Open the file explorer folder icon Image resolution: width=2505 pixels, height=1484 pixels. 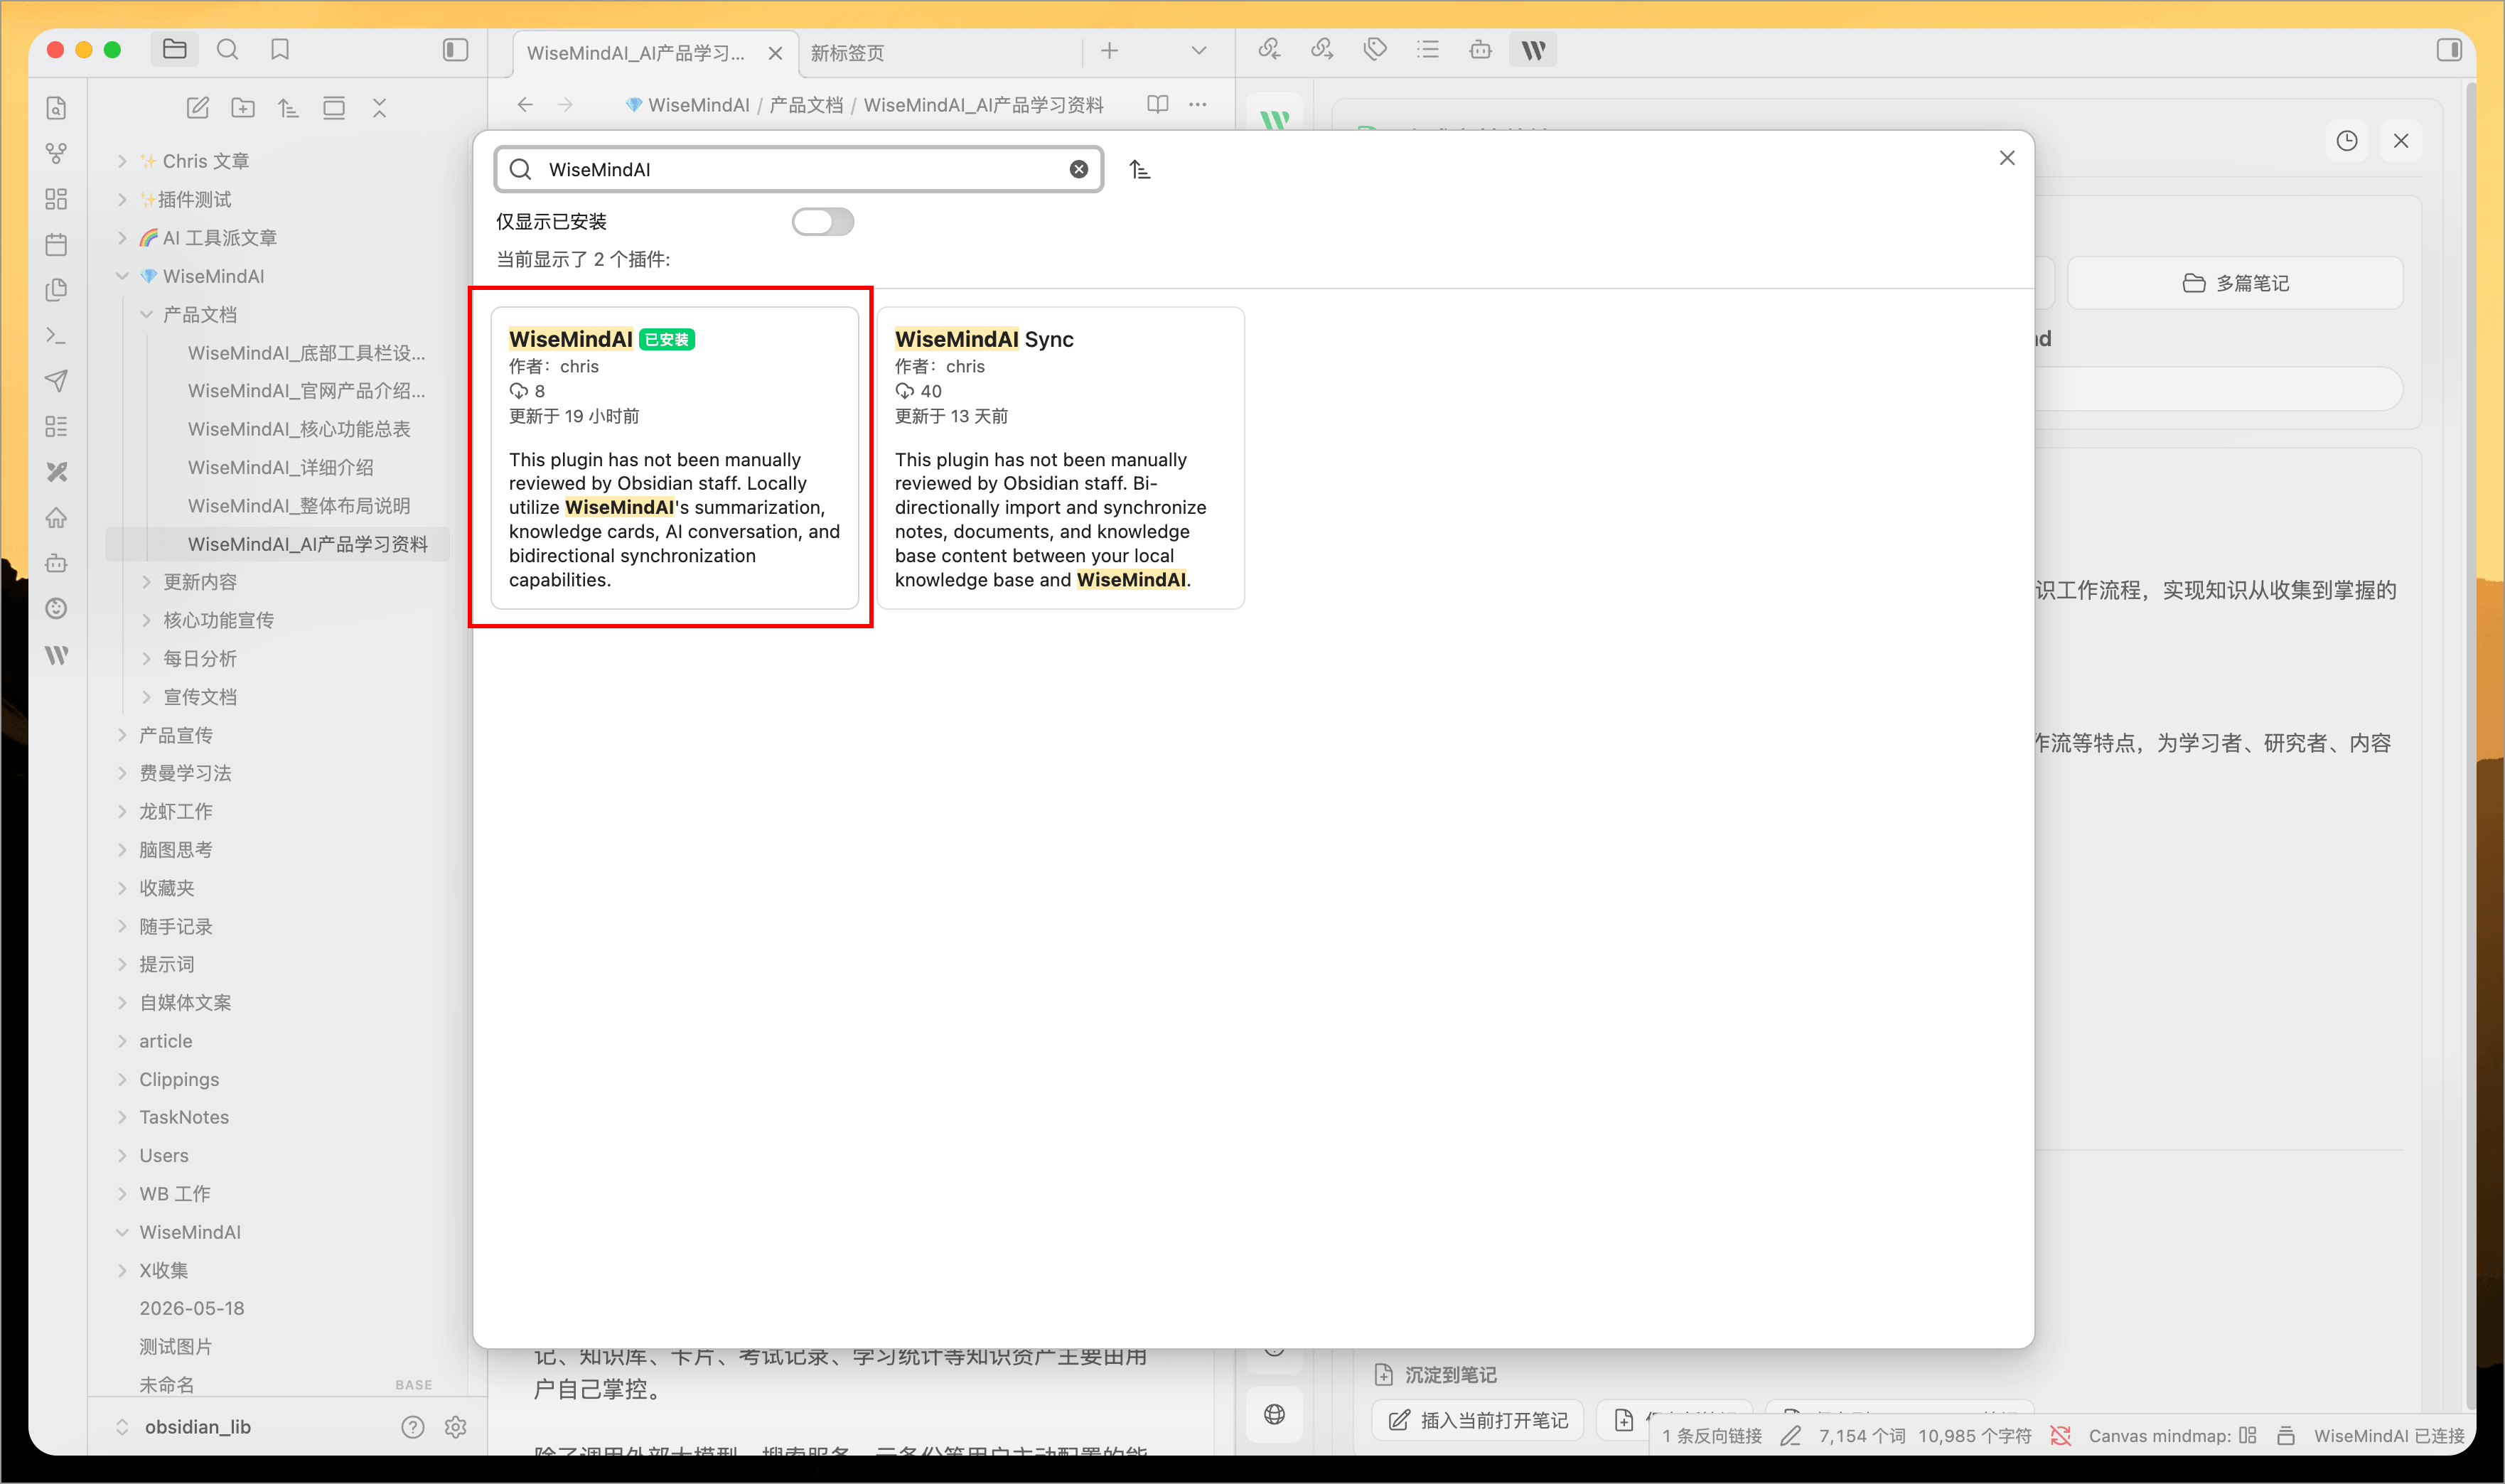(x=175, y=49)
